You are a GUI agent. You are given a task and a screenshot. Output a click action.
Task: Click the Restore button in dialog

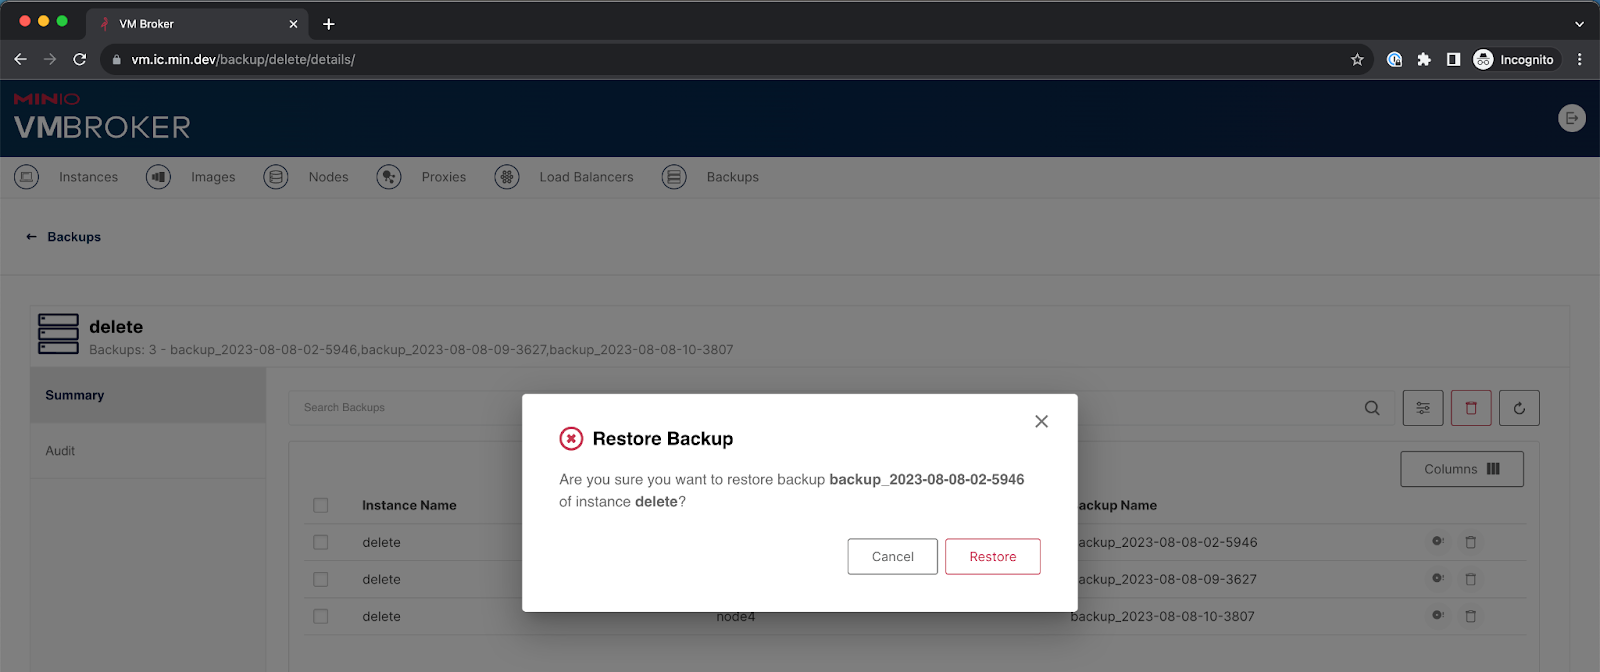pyautogui.click(x=992, y=557)
